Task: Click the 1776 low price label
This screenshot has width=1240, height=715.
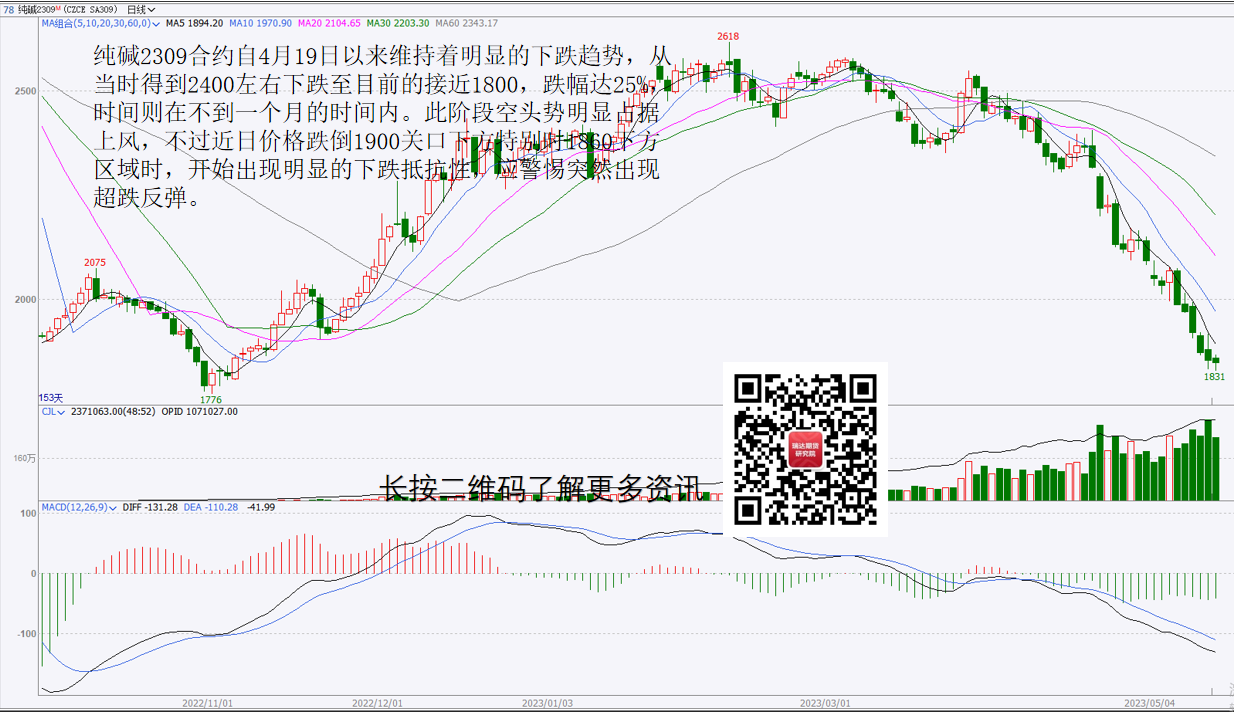Action: (x=211, y=400)
